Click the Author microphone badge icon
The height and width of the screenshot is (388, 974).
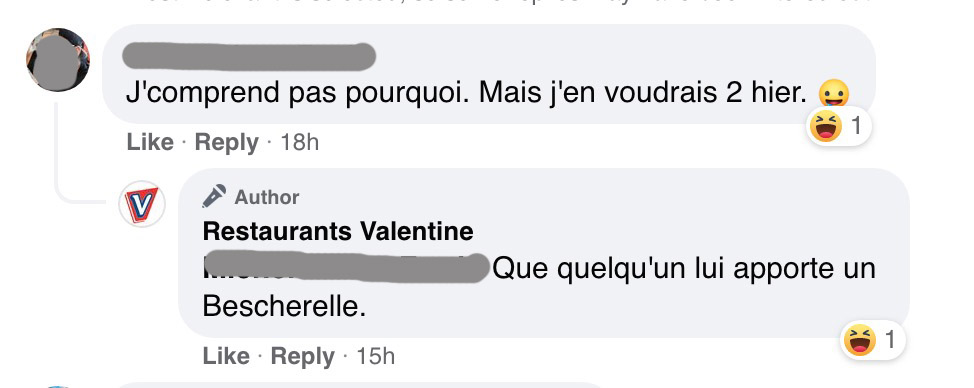pyautogui.click(x=214, y=196)
